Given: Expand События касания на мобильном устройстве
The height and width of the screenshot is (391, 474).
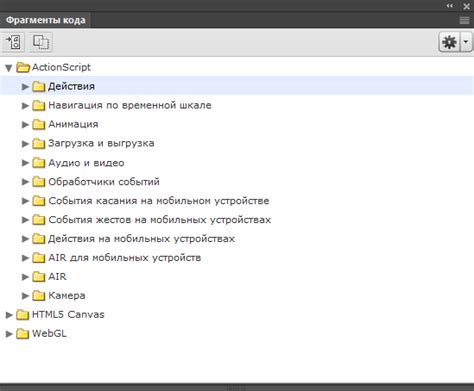Looking at the screenshot, I should tap(25, 201).
